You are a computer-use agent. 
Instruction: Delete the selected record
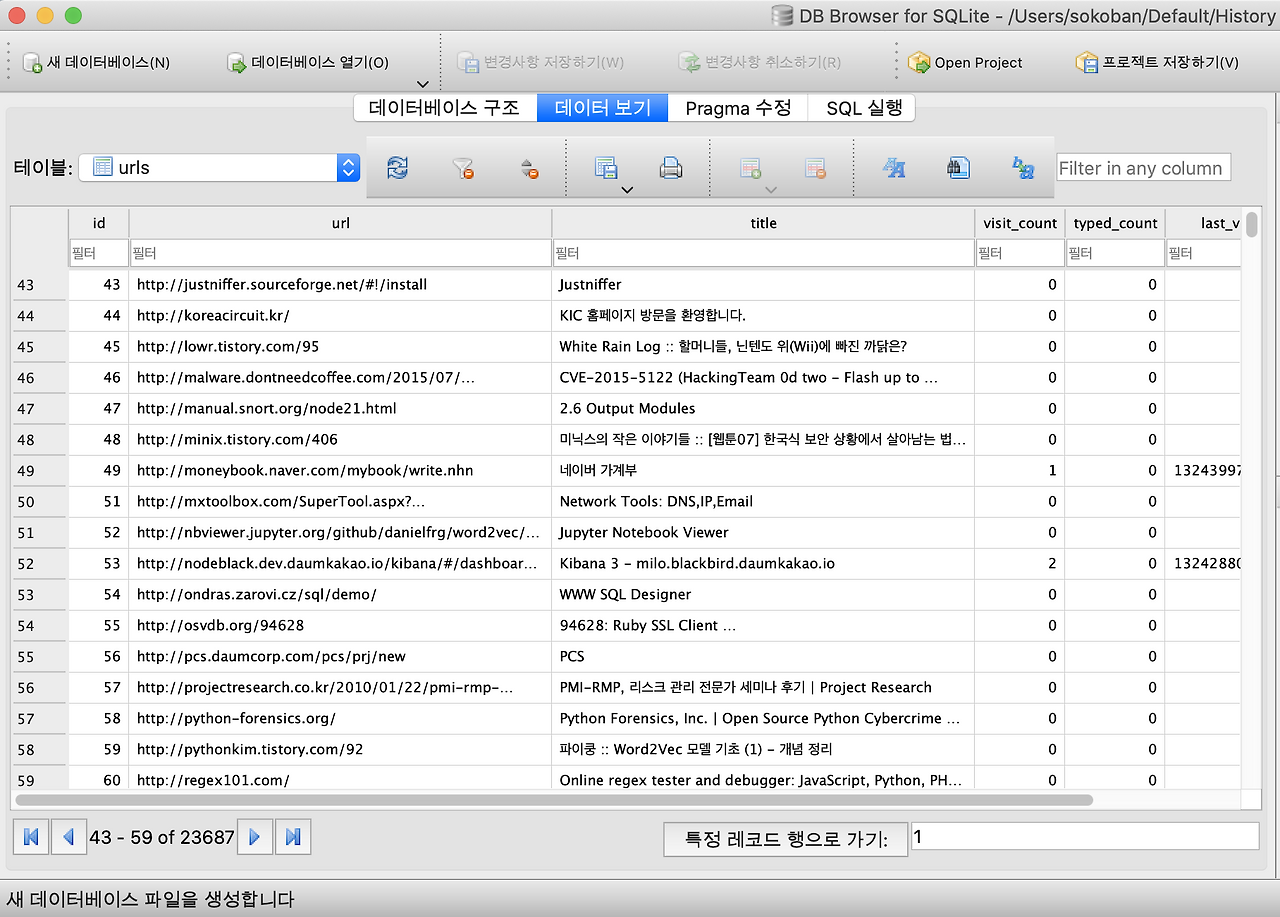point(815,168)
